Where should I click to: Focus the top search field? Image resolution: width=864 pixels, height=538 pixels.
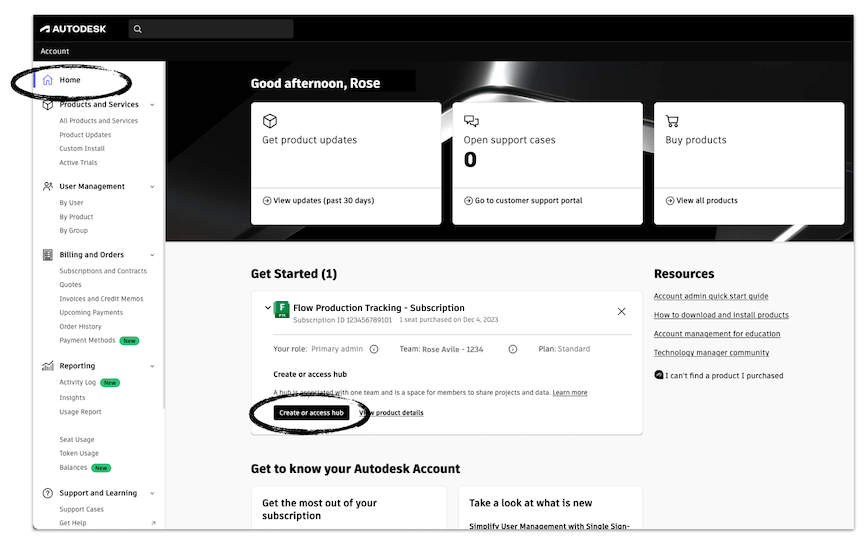tap(211, 29)
